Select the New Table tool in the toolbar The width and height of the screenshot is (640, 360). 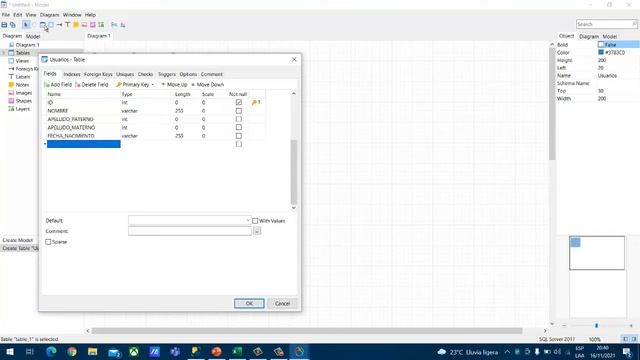(43, 25)
